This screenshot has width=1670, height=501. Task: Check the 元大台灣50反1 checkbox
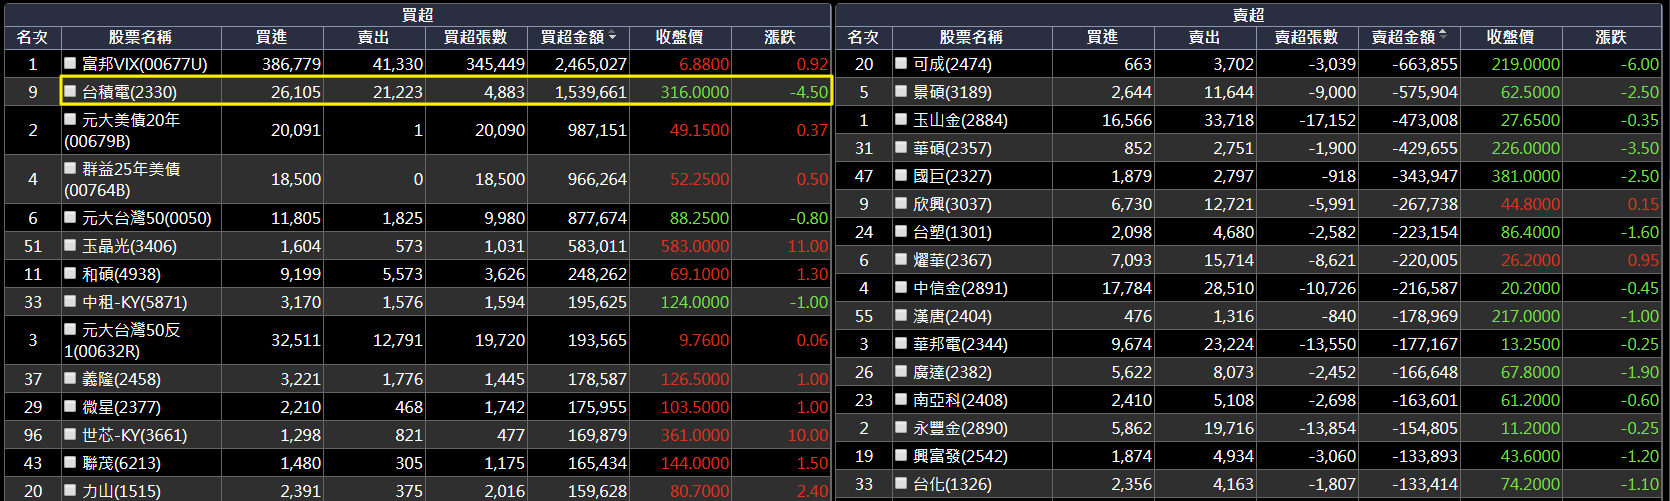70,329
